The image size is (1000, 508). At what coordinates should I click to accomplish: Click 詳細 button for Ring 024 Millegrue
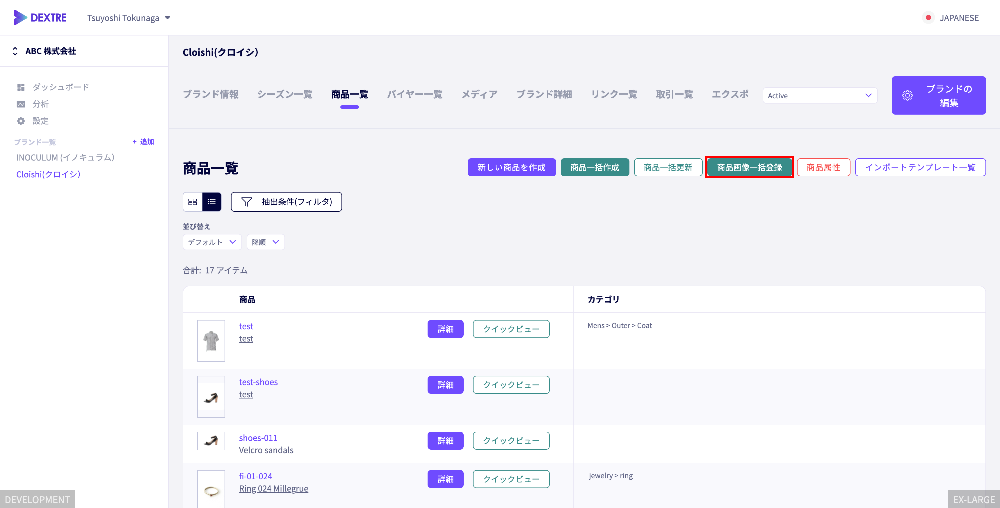(x=445, y=479)
